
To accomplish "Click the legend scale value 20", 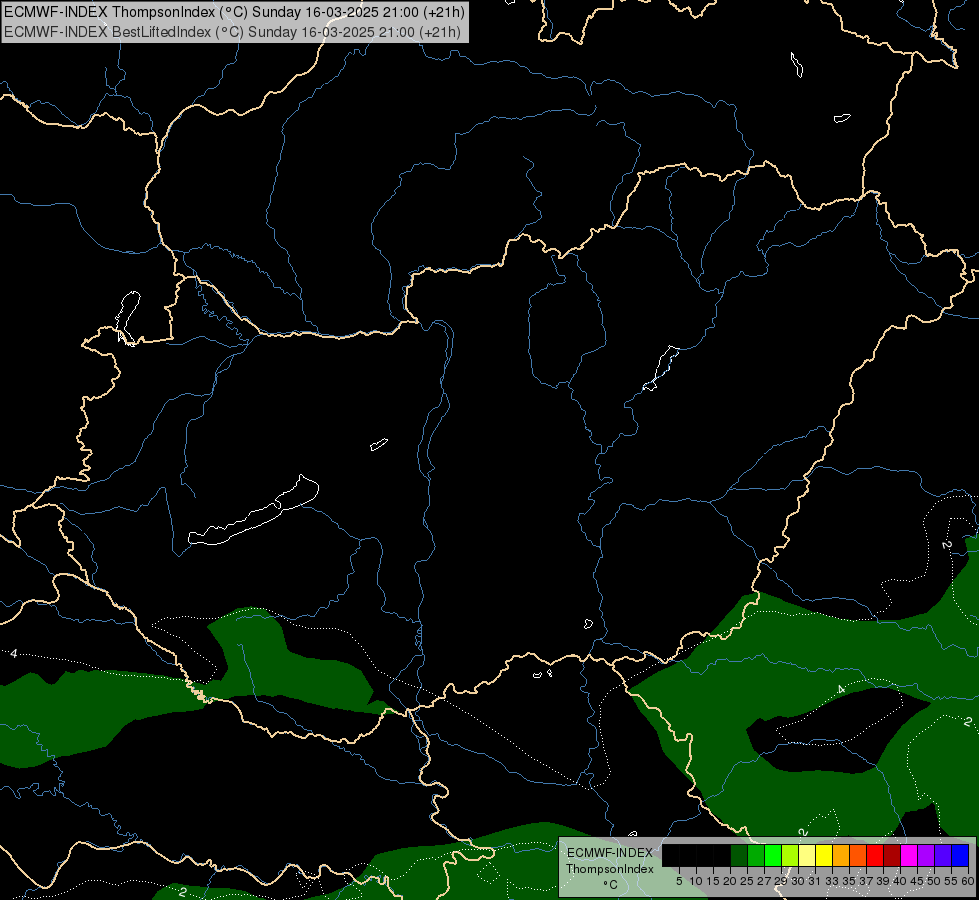I will click(730, 881).
